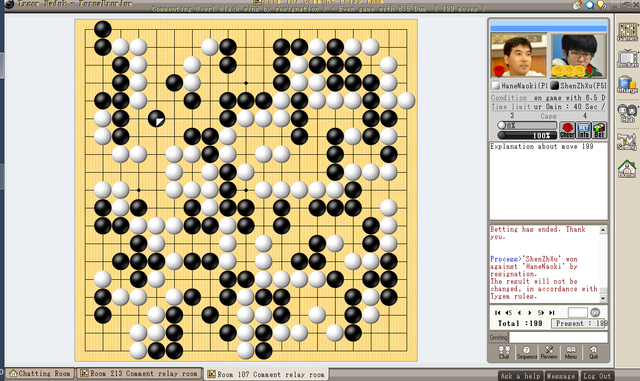Viewport: 640px width, 381px height.
Task: Quit the game room
Action: pos(593,352)
